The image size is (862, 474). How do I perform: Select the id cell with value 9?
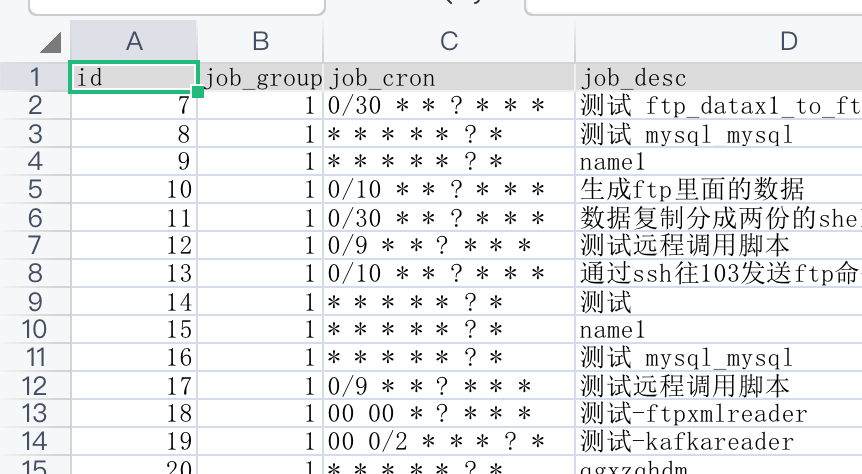coord(134,161)
